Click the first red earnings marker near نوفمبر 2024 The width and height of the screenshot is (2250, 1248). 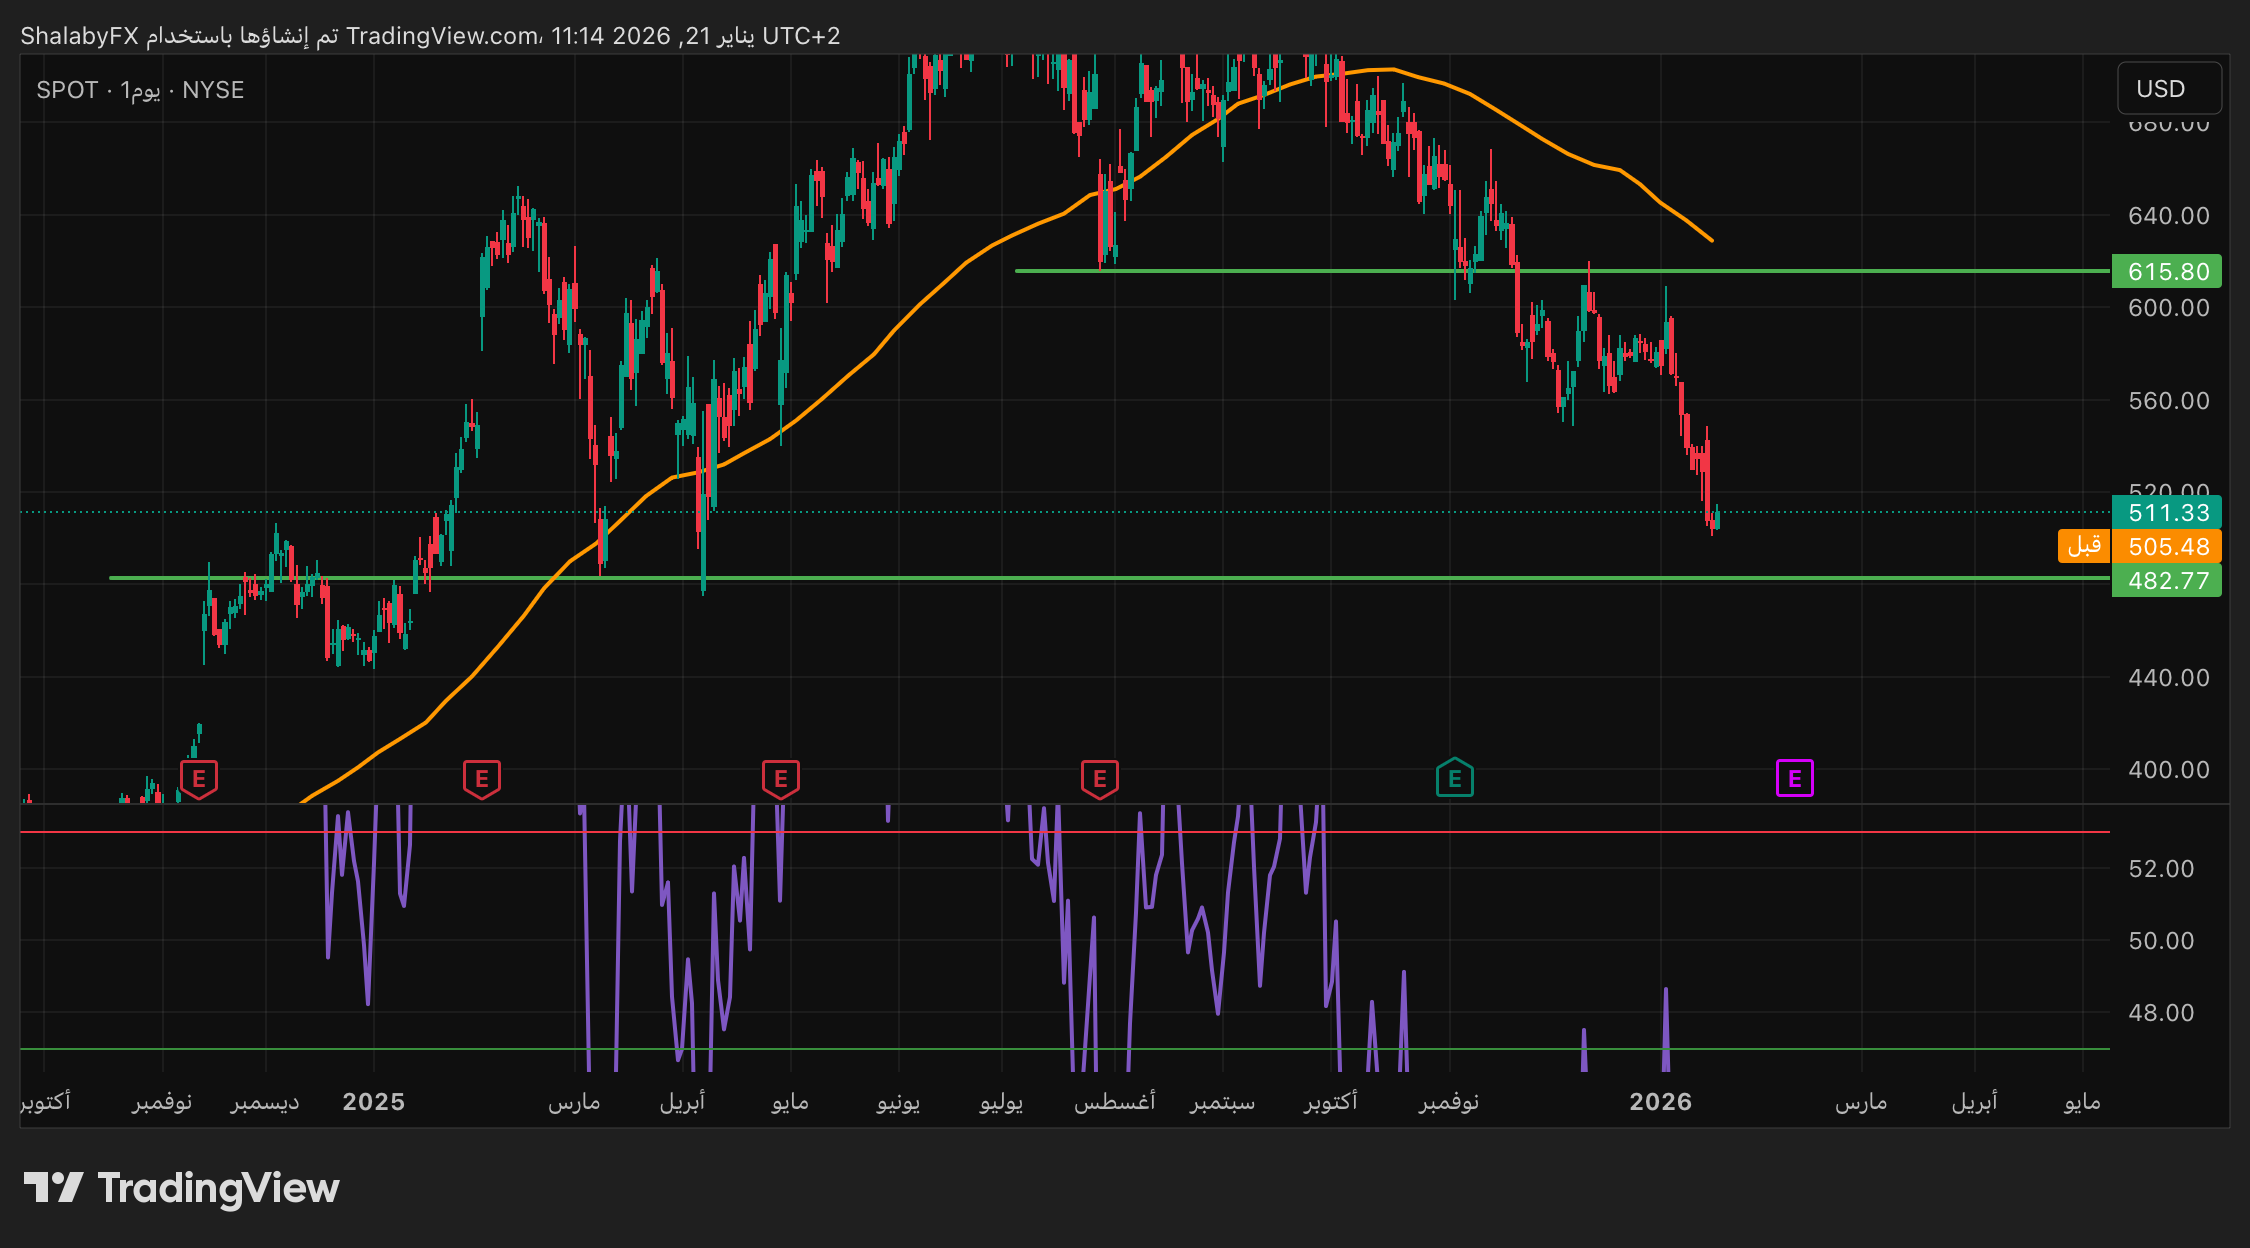(198, 778)
